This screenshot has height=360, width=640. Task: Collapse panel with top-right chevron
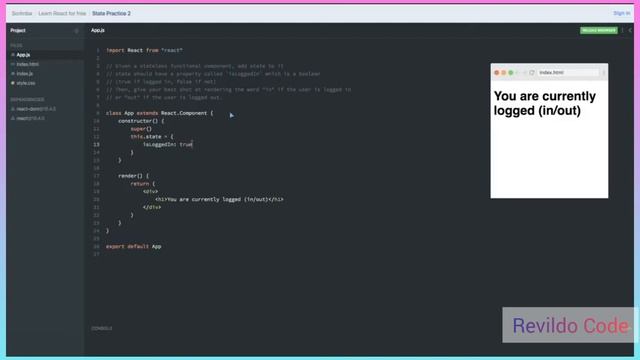point(630,30)
